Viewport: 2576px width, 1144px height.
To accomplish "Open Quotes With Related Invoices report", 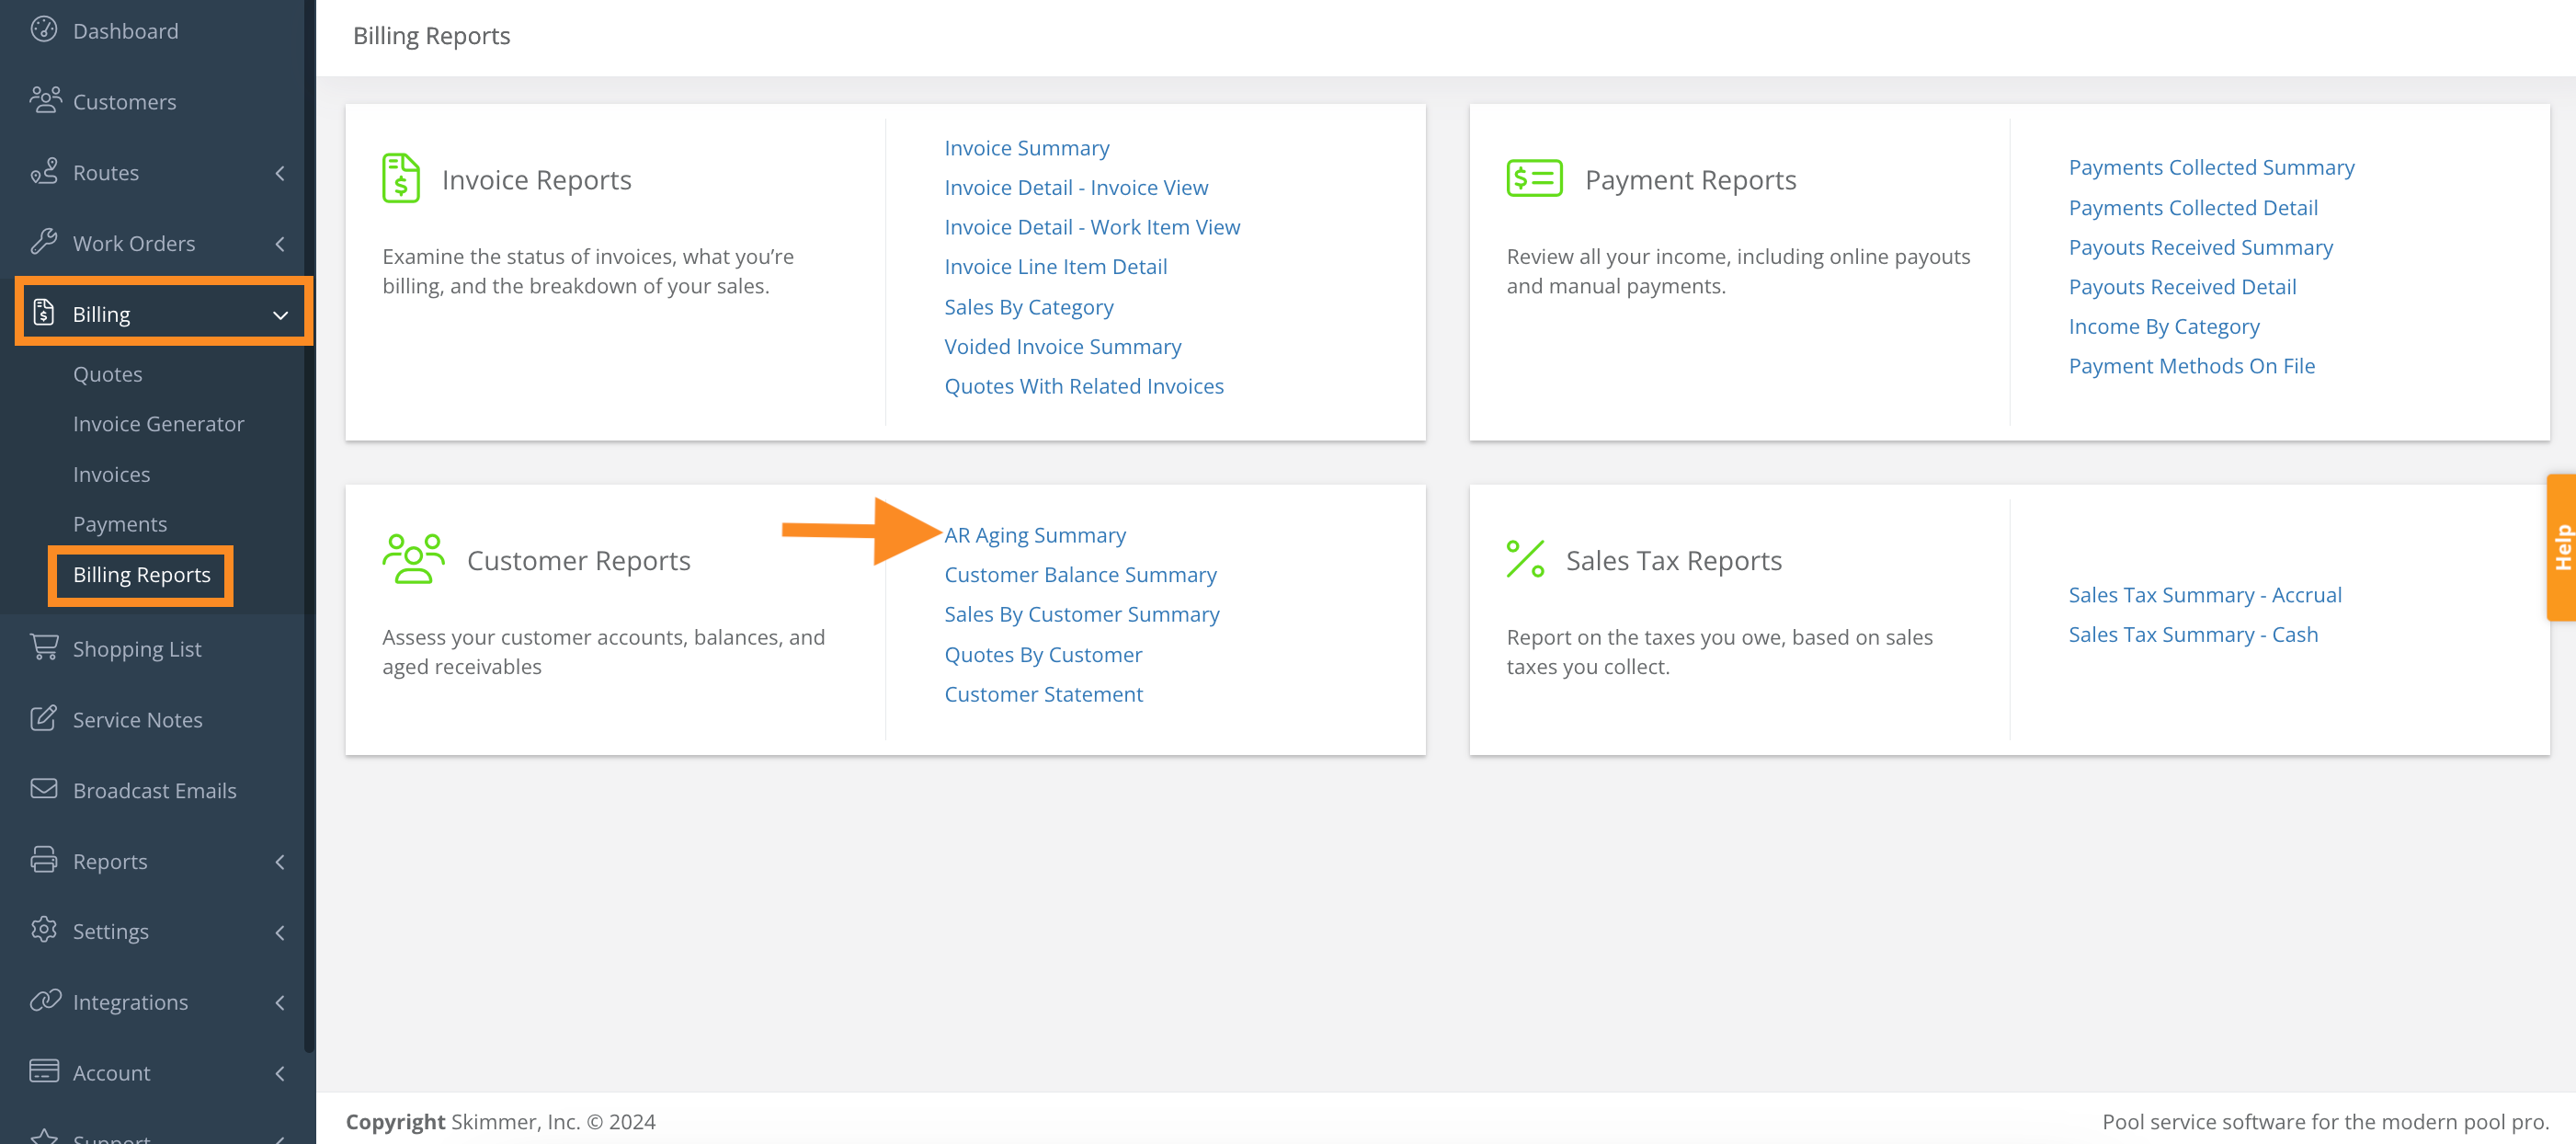I will (x=1084, y=386).
